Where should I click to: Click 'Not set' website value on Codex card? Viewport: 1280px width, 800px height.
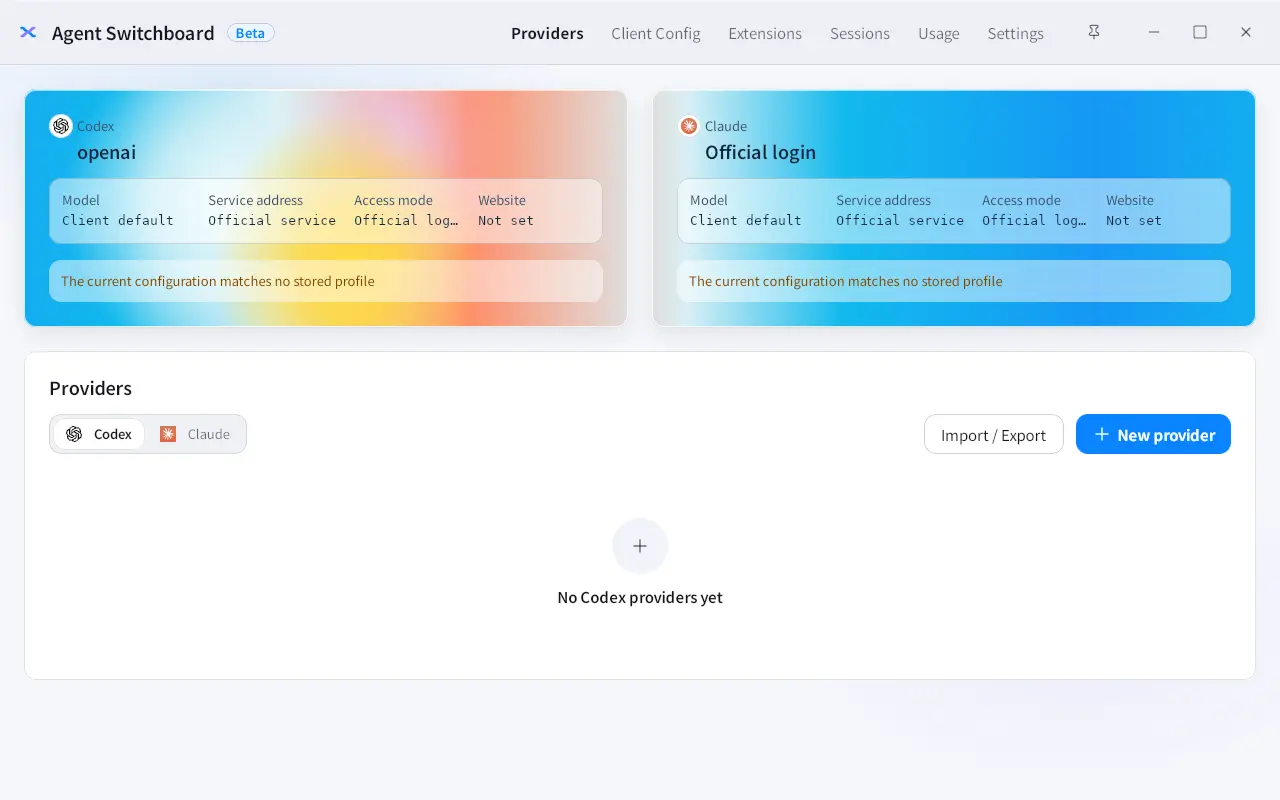click(506, 220)
